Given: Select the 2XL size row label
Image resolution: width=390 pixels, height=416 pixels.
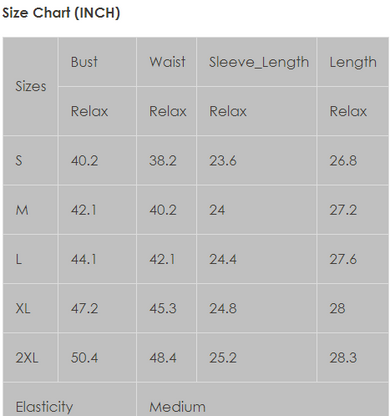Looking at the screenshot, I should [27, 358].
